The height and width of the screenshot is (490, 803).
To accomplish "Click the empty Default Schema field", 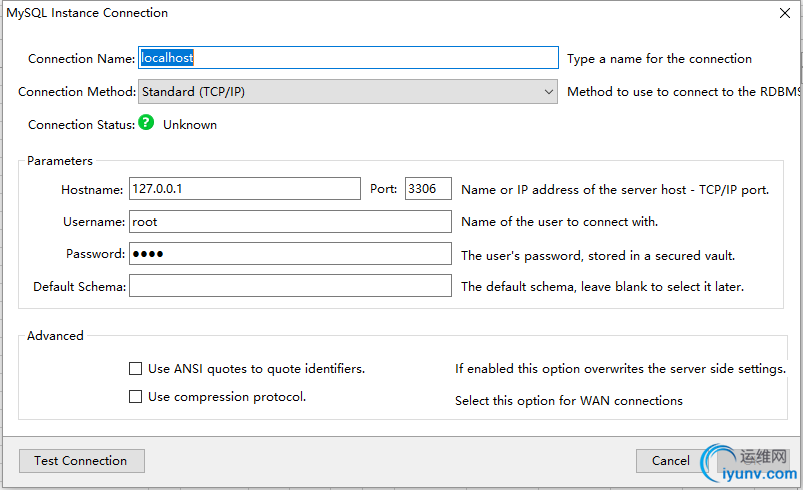I will 290,286.
